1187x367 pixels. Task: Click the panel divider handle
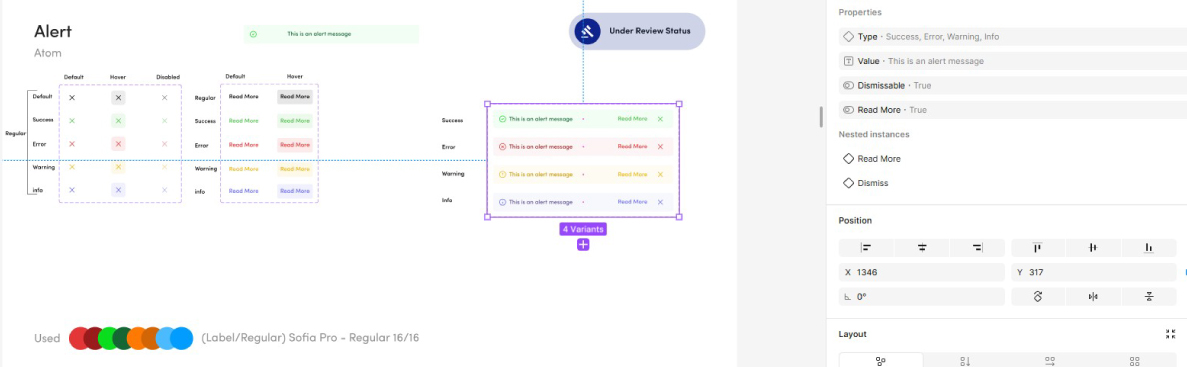pyautogui.click(x=821, y=117)
